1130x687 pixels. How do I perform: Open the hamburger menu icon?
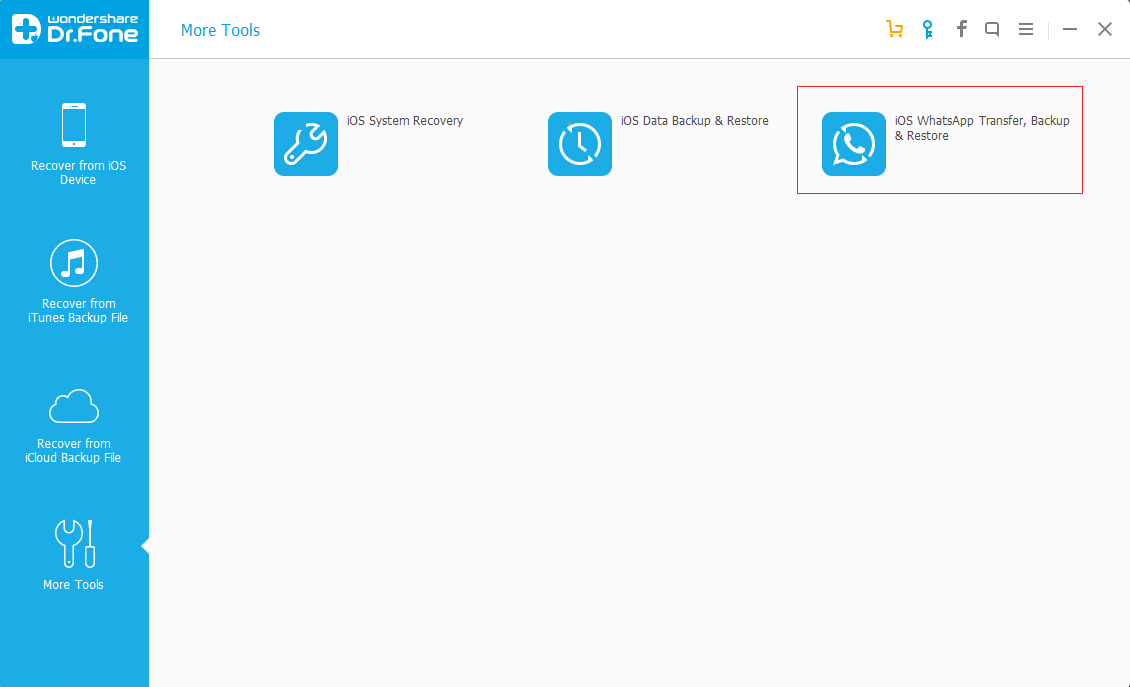point(1026,29)
